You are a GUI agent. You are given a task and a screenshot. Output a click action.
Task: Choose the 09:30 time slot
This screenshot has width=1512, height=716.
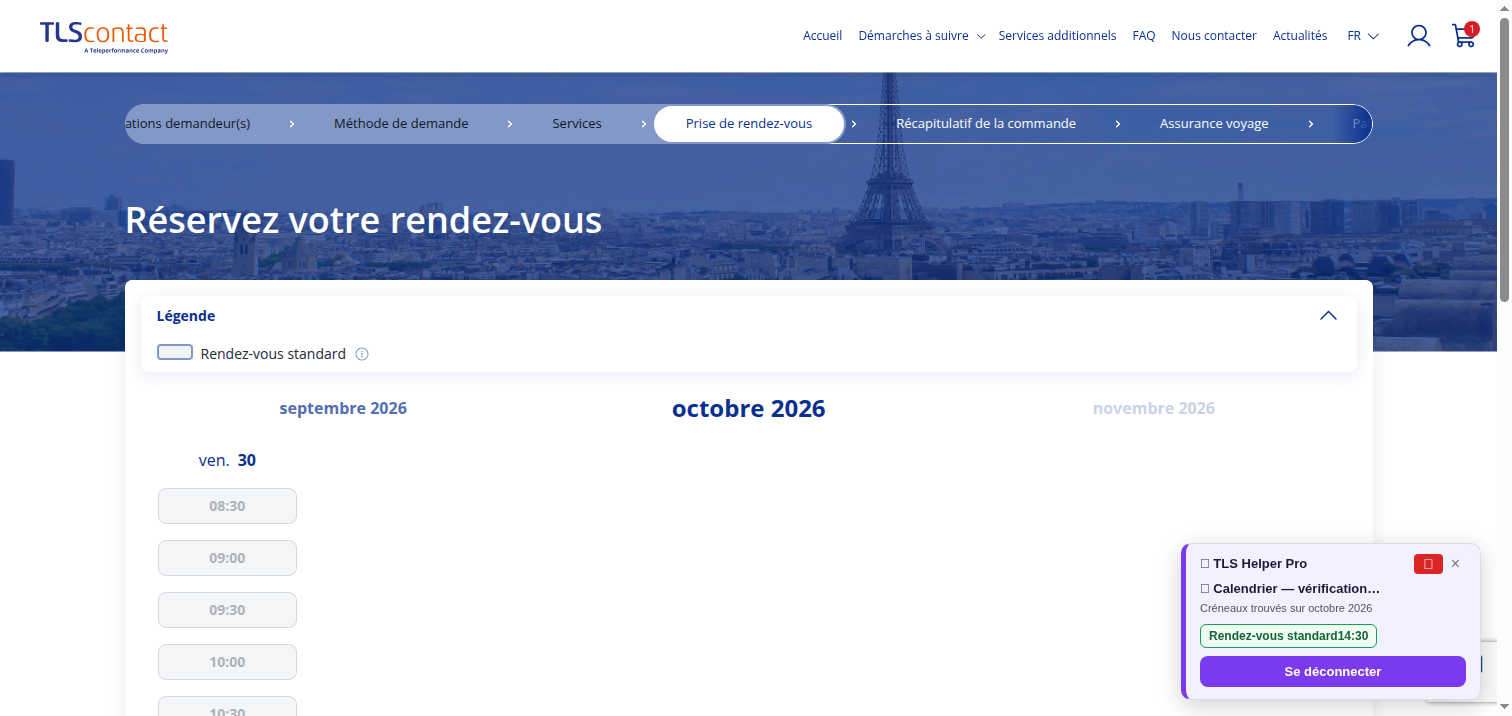point(227,610)
